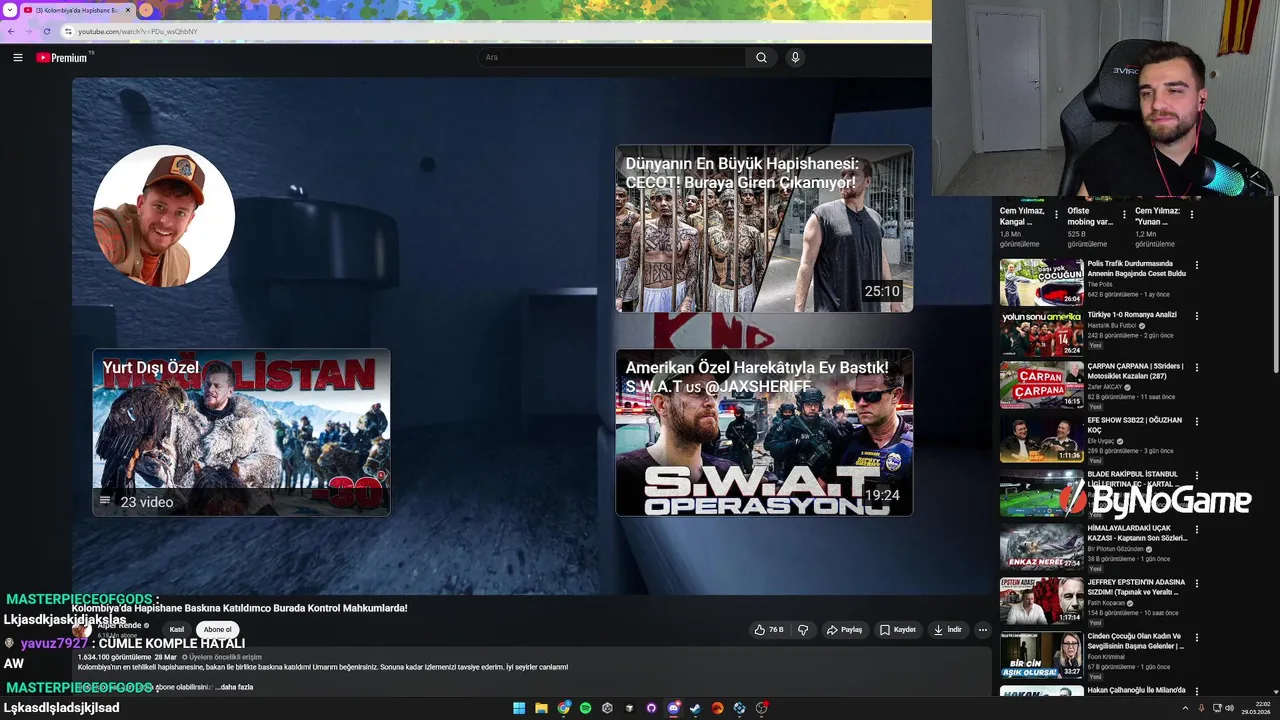This screenshot has width=1280, height=720.
Task: Open options menu for ÇARPAN ÇARPANA video
Action: click(x=1196, y=367)
